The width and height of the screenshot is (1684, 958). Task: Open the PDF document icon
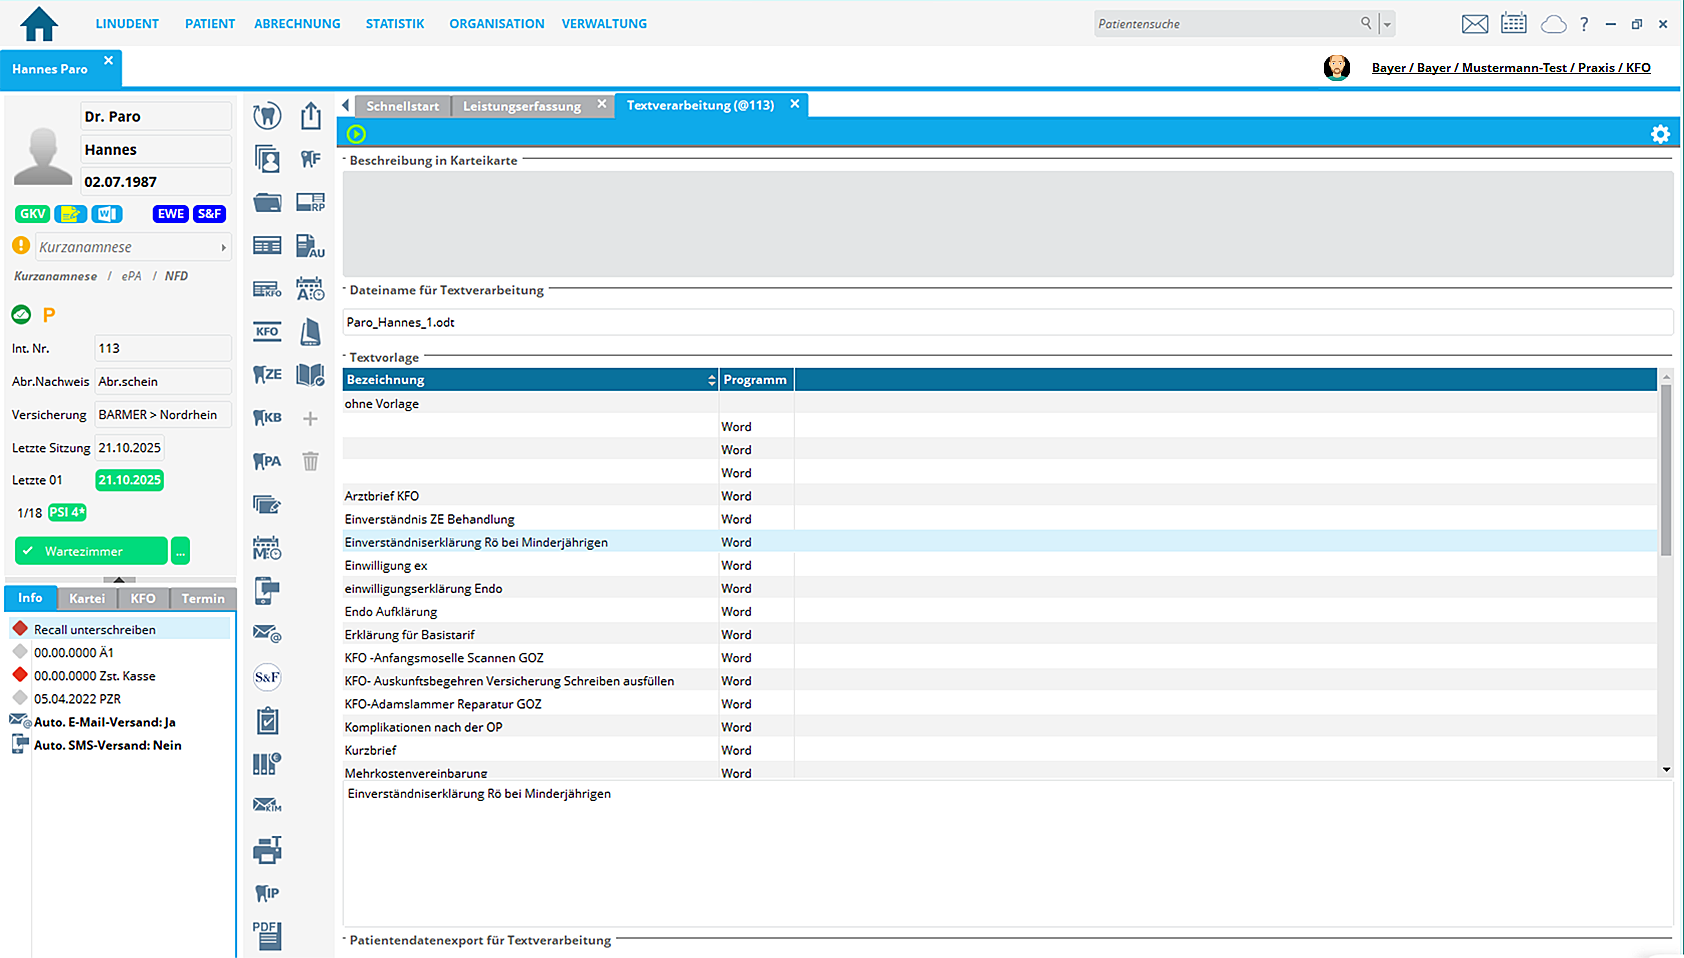coord(267,935)
